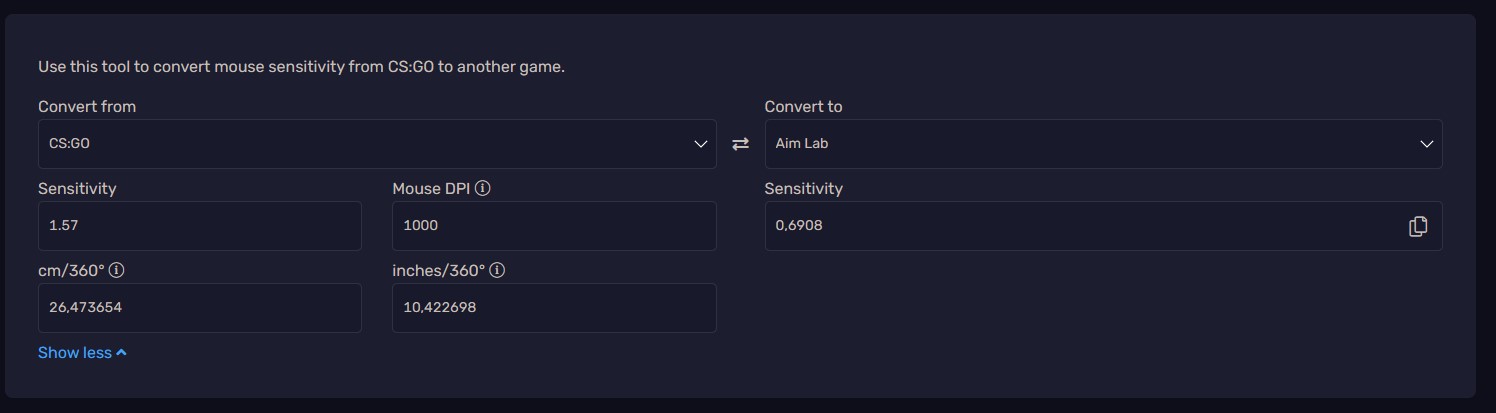Click the Convert to chevron arrow
Viewport: 1496px width, 413px height.
(1427, 144)
